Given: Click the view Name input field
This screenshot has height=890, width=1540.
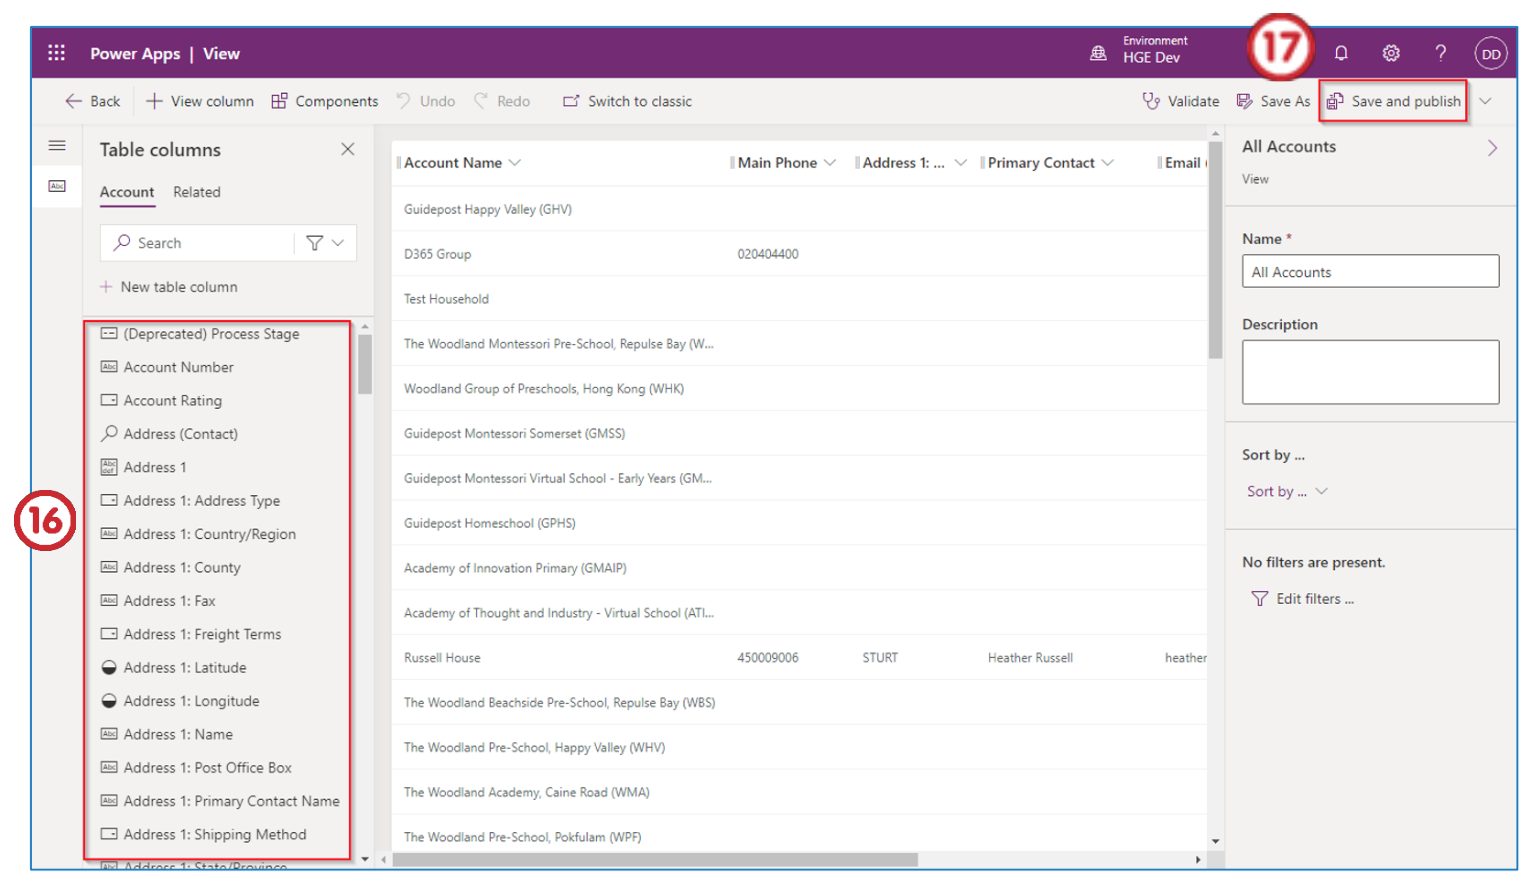Looking at the screenshot, I should pyautogui.click(x=1369, y=272).
